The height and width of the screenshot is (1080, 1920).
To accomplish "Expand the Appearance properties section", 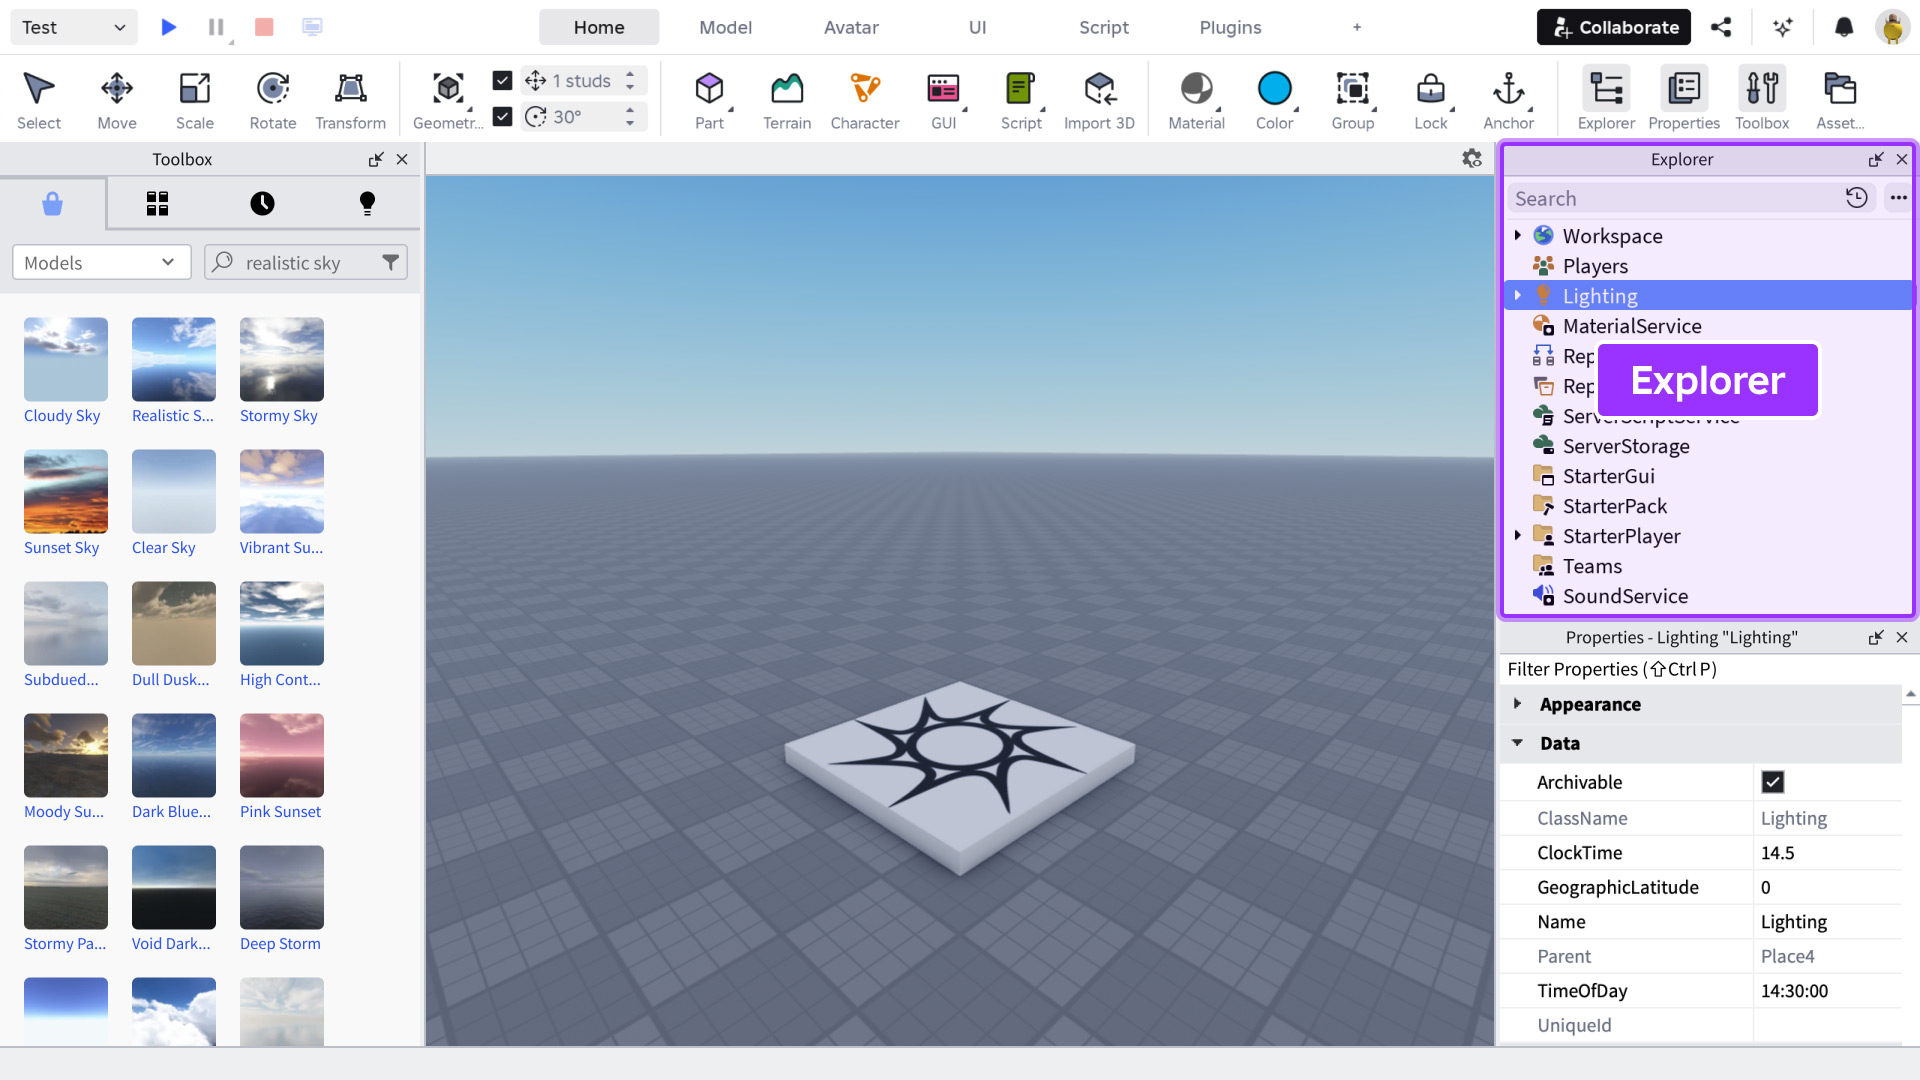I will coord(1518,704).
